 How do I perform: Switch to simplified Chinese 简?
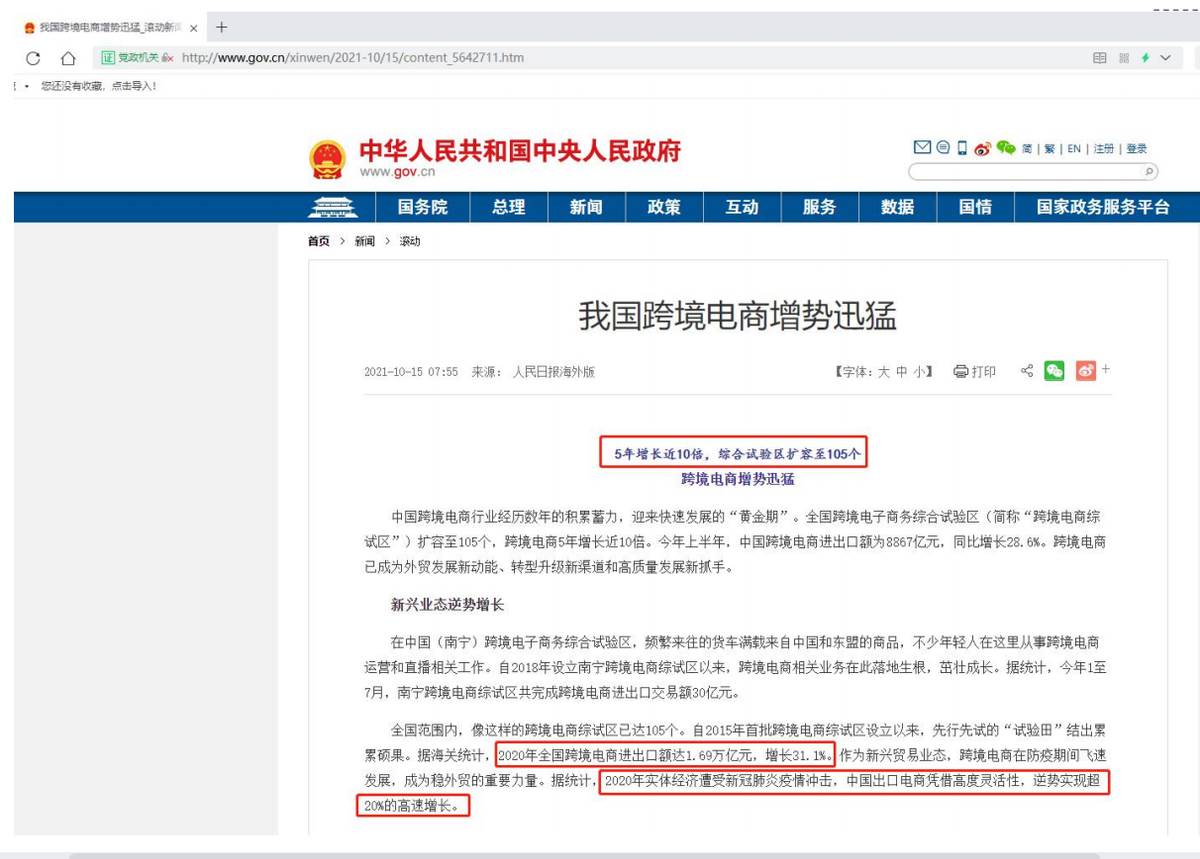pos(1027,149)
